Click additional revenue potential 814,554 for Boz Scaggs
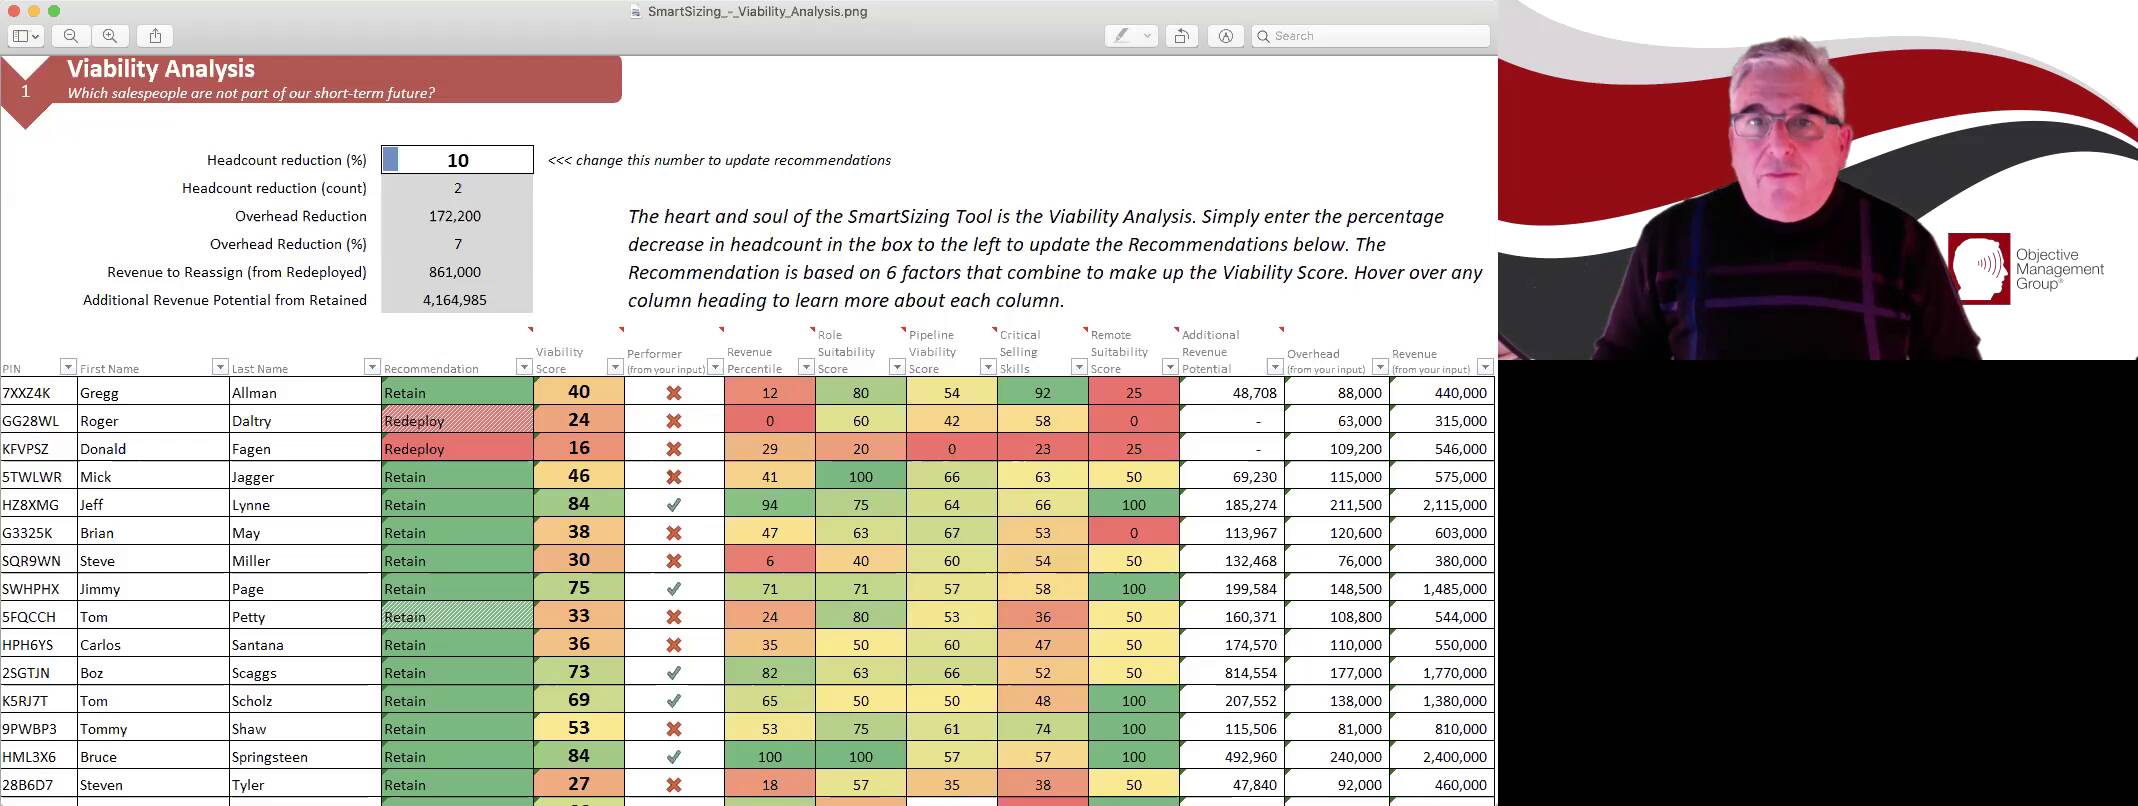Image resolution: width=2138 pixels, height=806 pixels. click(x=1232, y=673)
